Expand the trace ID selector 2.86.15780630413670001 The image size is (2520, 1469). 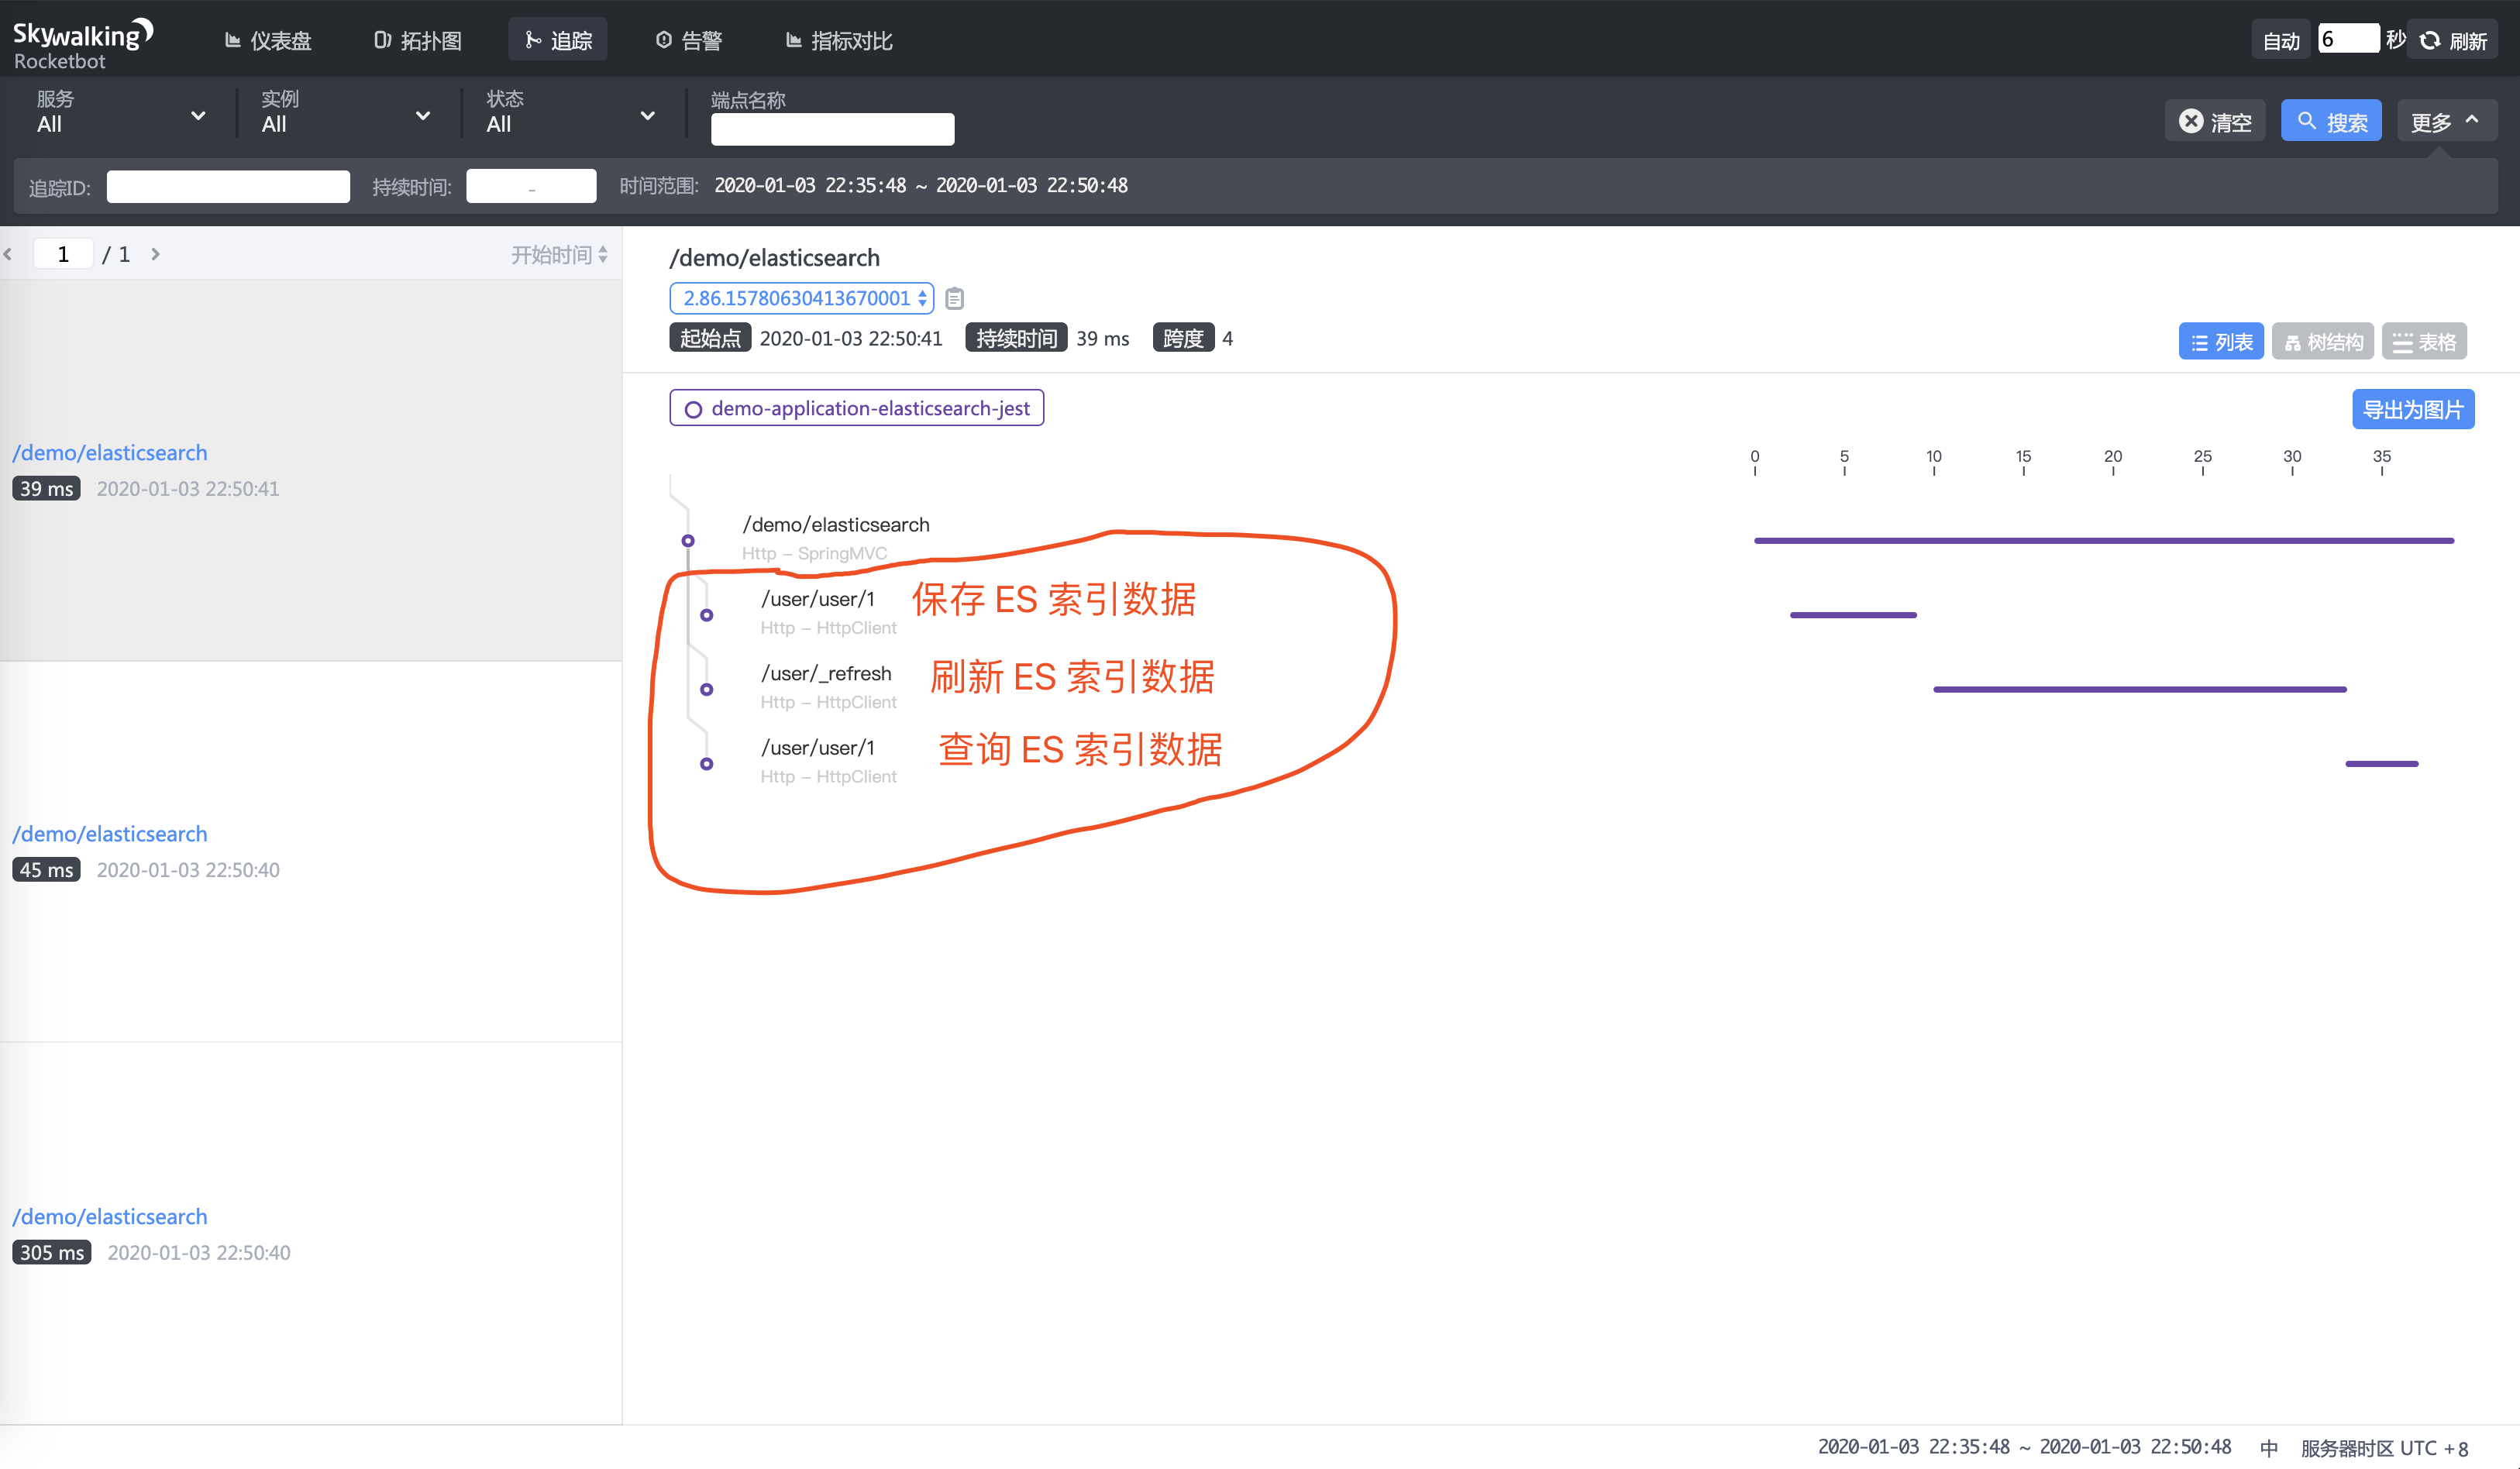pyautogui.click(x=801, y=298)
